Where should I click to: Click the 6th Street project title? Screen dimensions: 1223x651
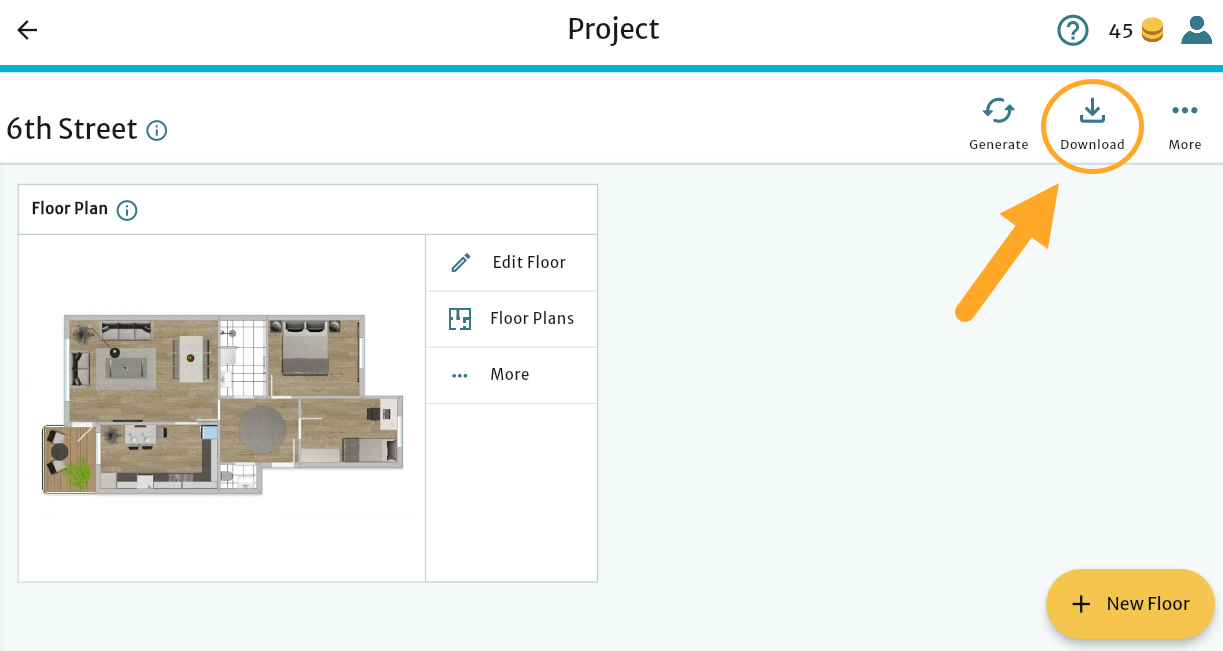pyautogui.click(x=72, y=128)
